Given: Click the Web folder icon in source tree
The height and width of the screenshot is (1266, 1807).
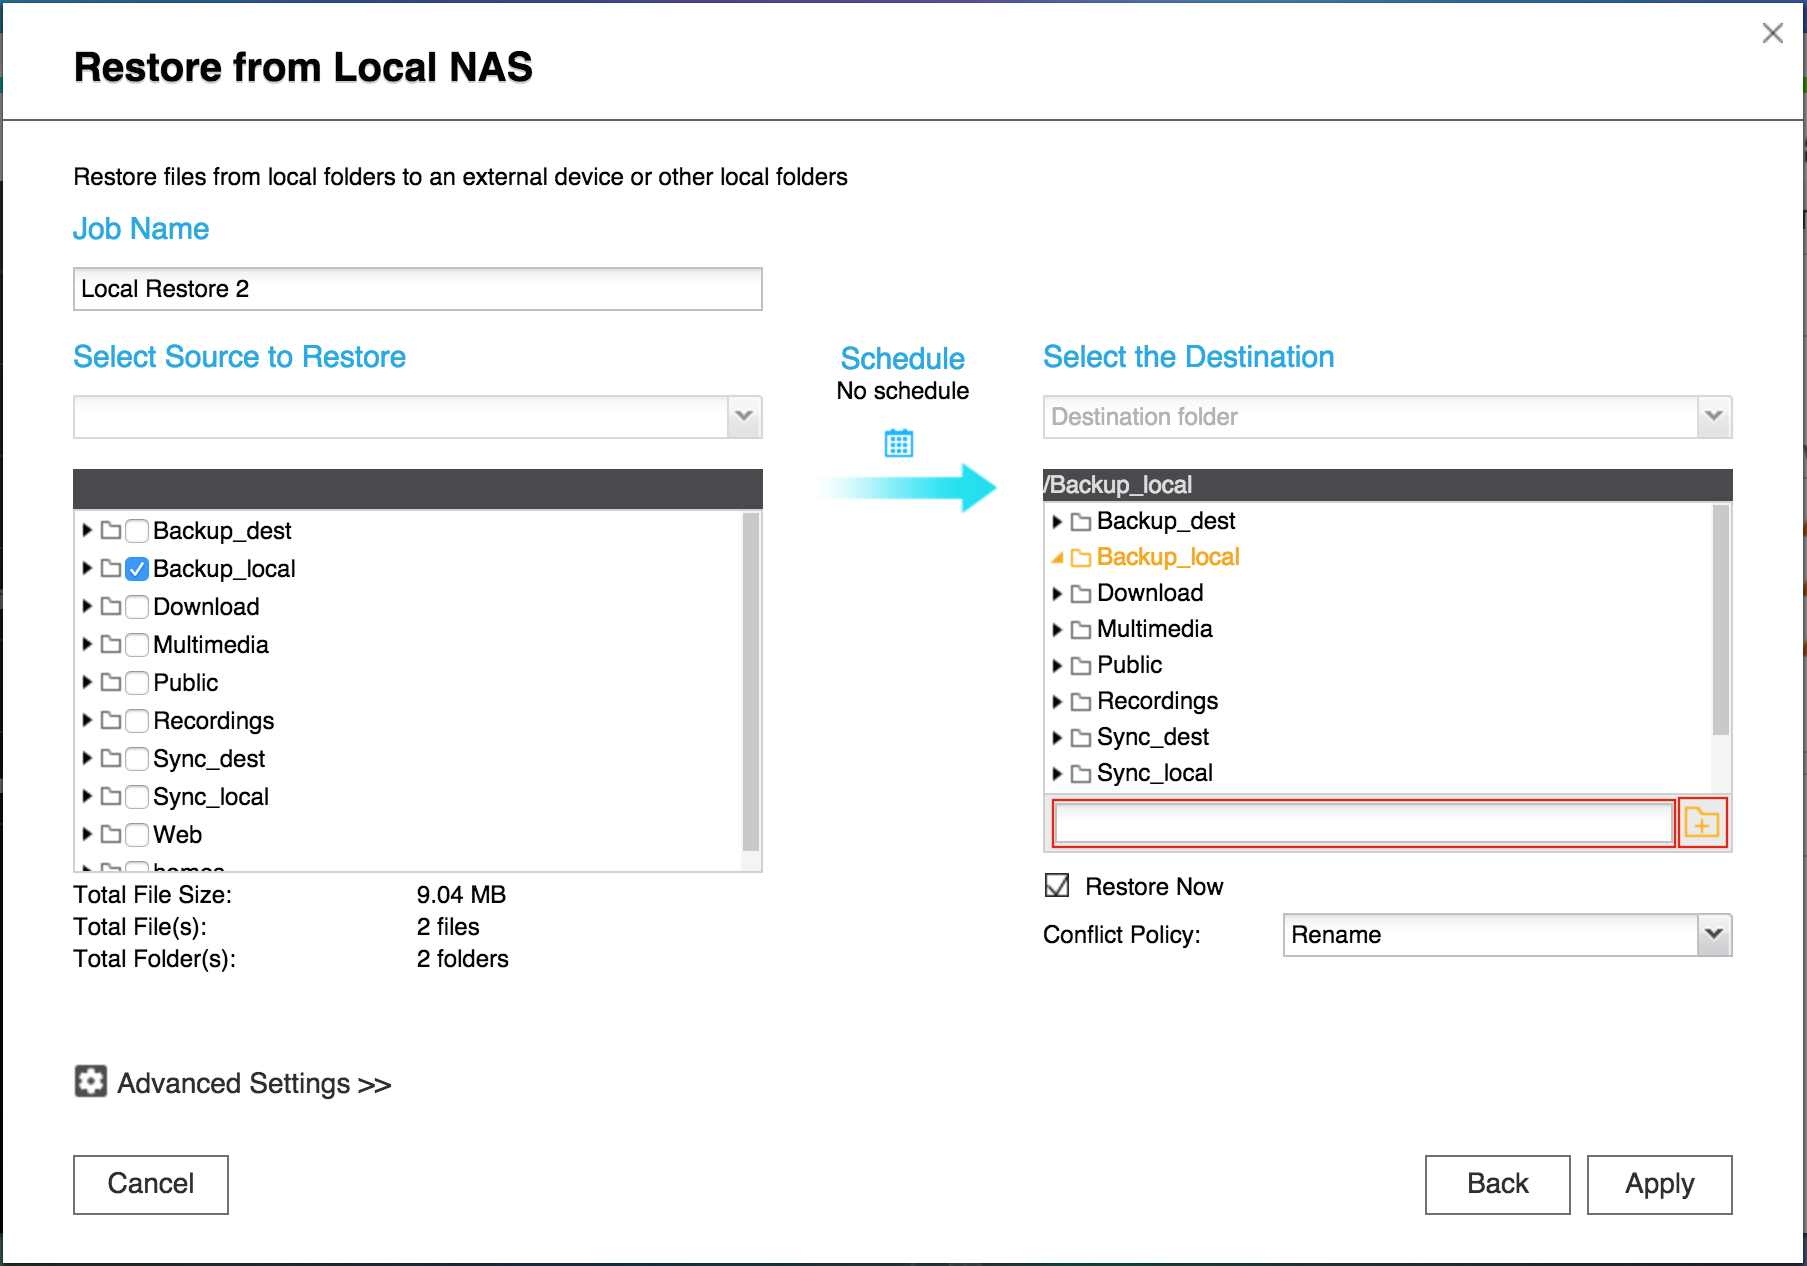Looking at the screenshot, I should pyautogui.click(x=112, y=834).
